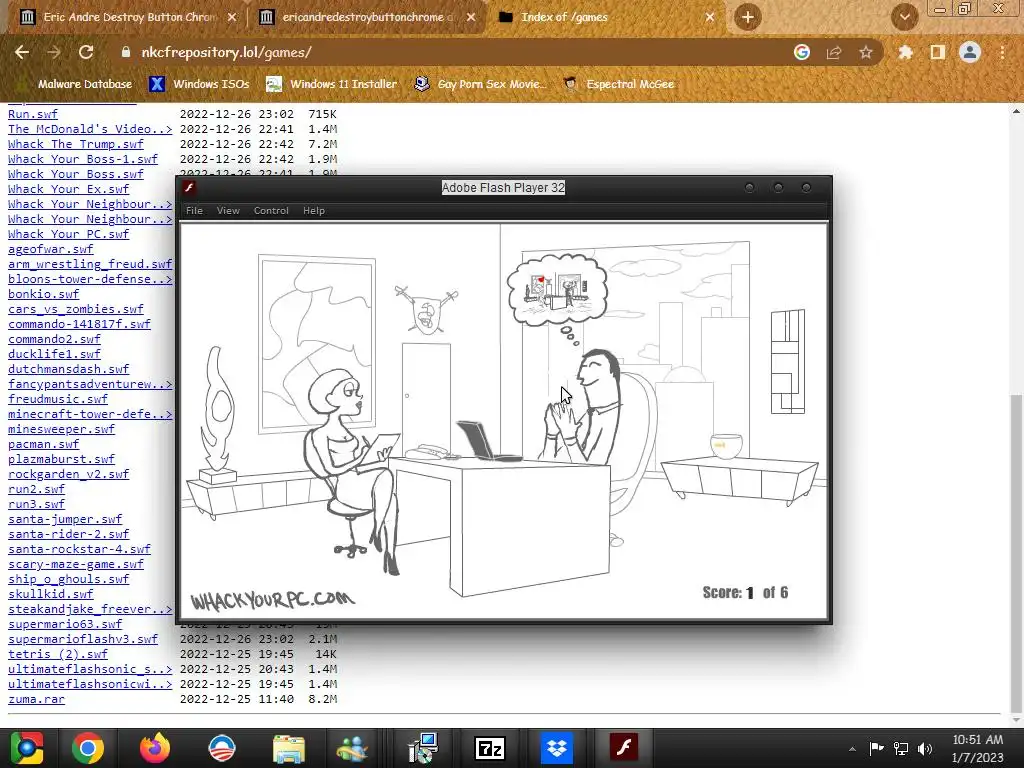Close the Eric Andre Destroy Button tab
Image resolution: width=1024 pixels, height=768 pixels.
coord(232,17)
